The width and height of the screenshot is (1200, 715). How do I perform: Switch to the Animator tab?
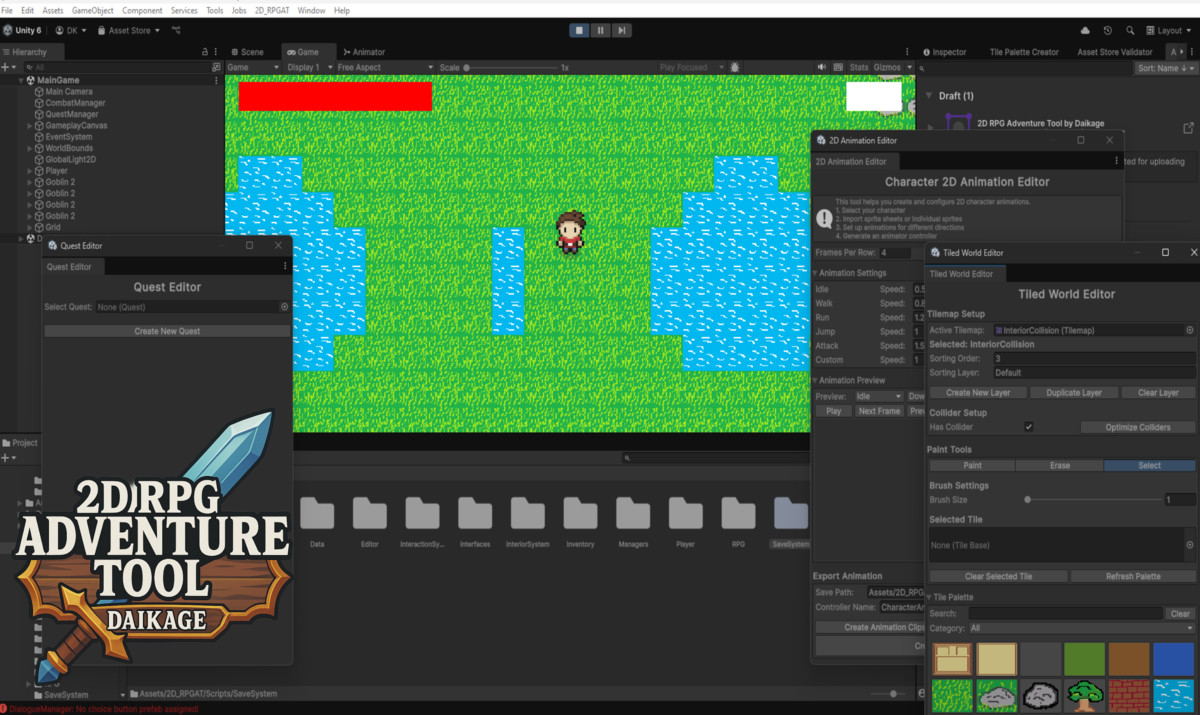point(363,52)
